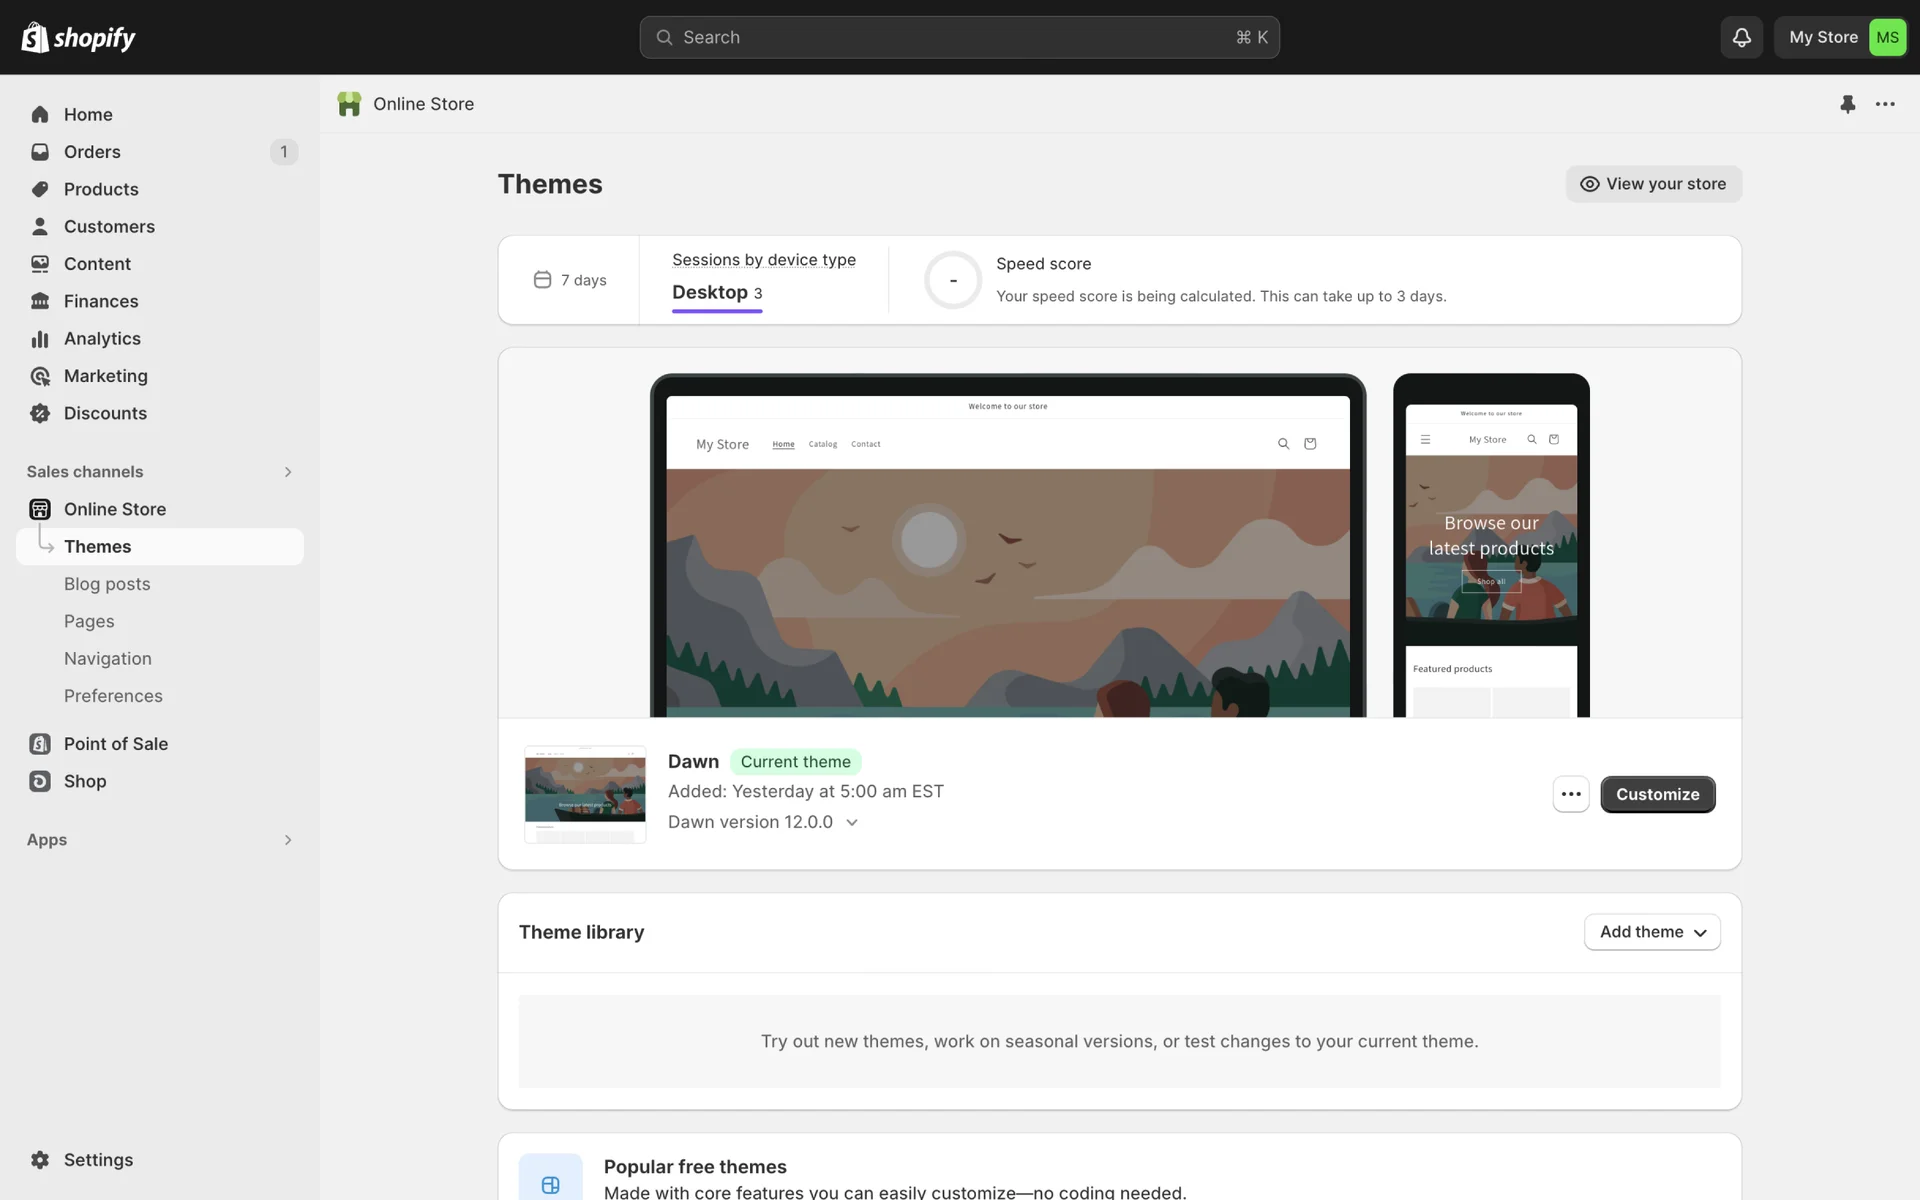
Task: Select Blog posts under Online Store
Action: 107,584
